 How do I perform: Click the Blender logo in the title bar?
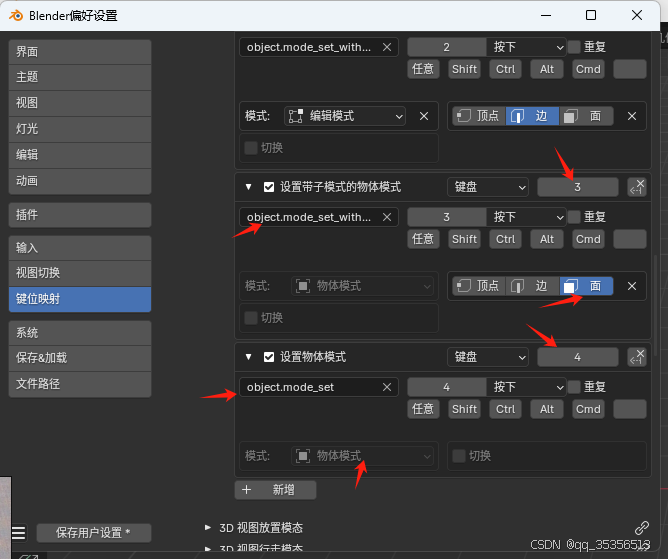tap(16, 16)
